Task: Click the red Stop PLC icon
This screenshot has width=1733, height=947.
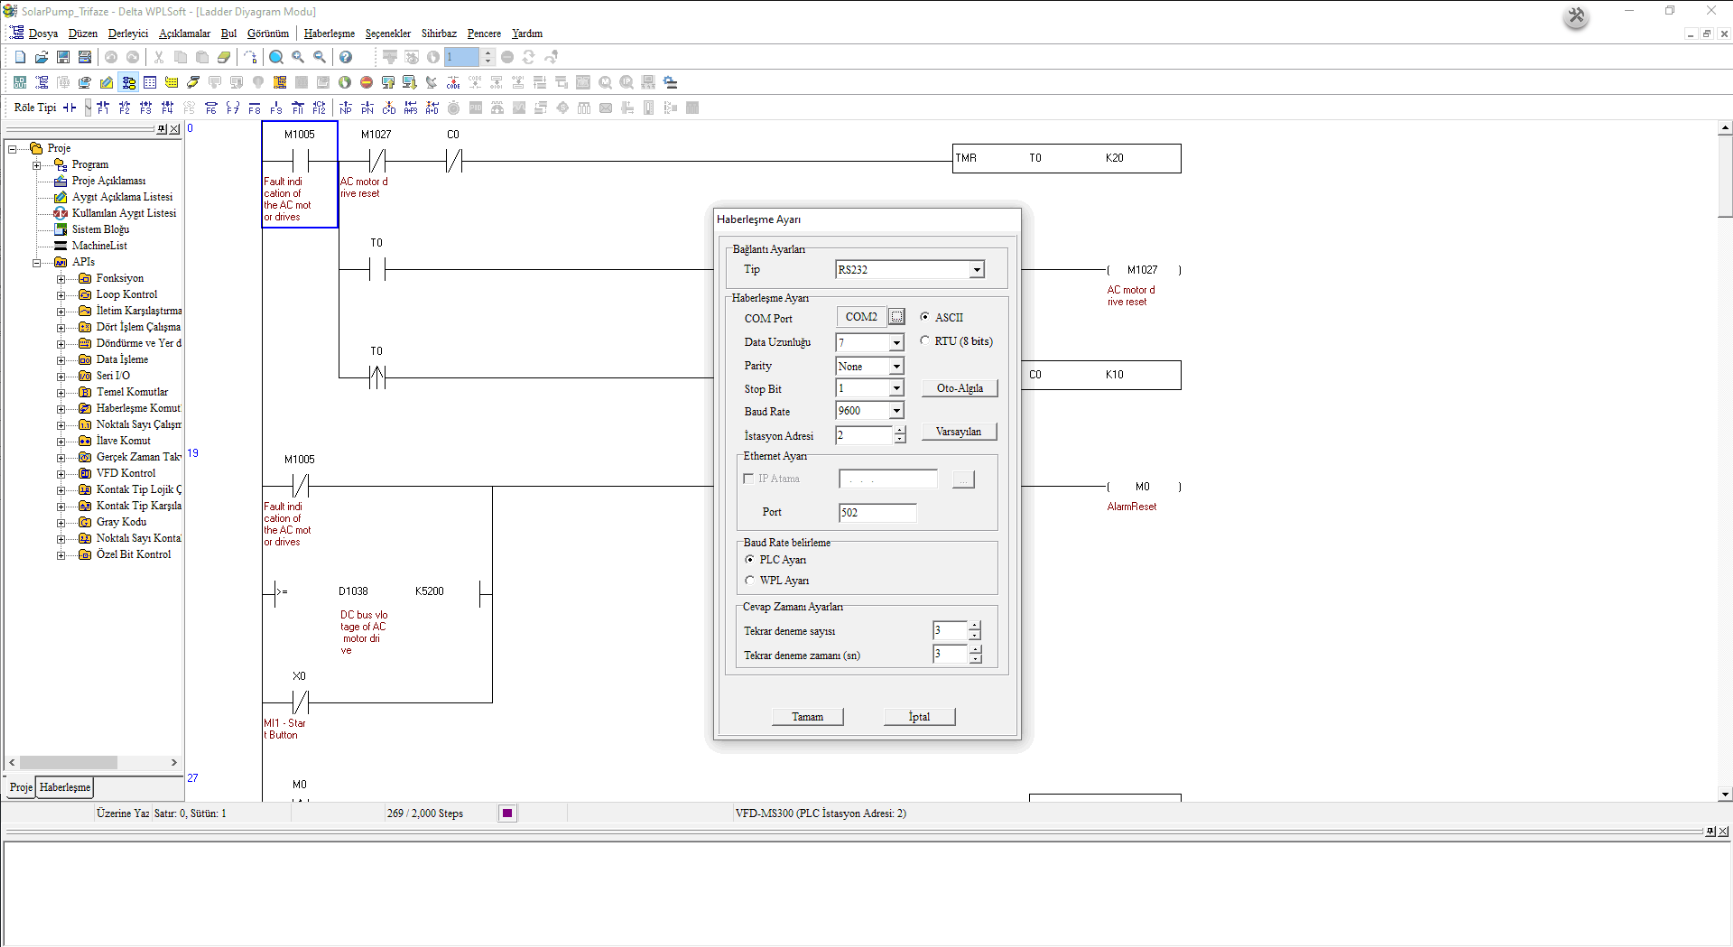Action: (x=366, y=82)
